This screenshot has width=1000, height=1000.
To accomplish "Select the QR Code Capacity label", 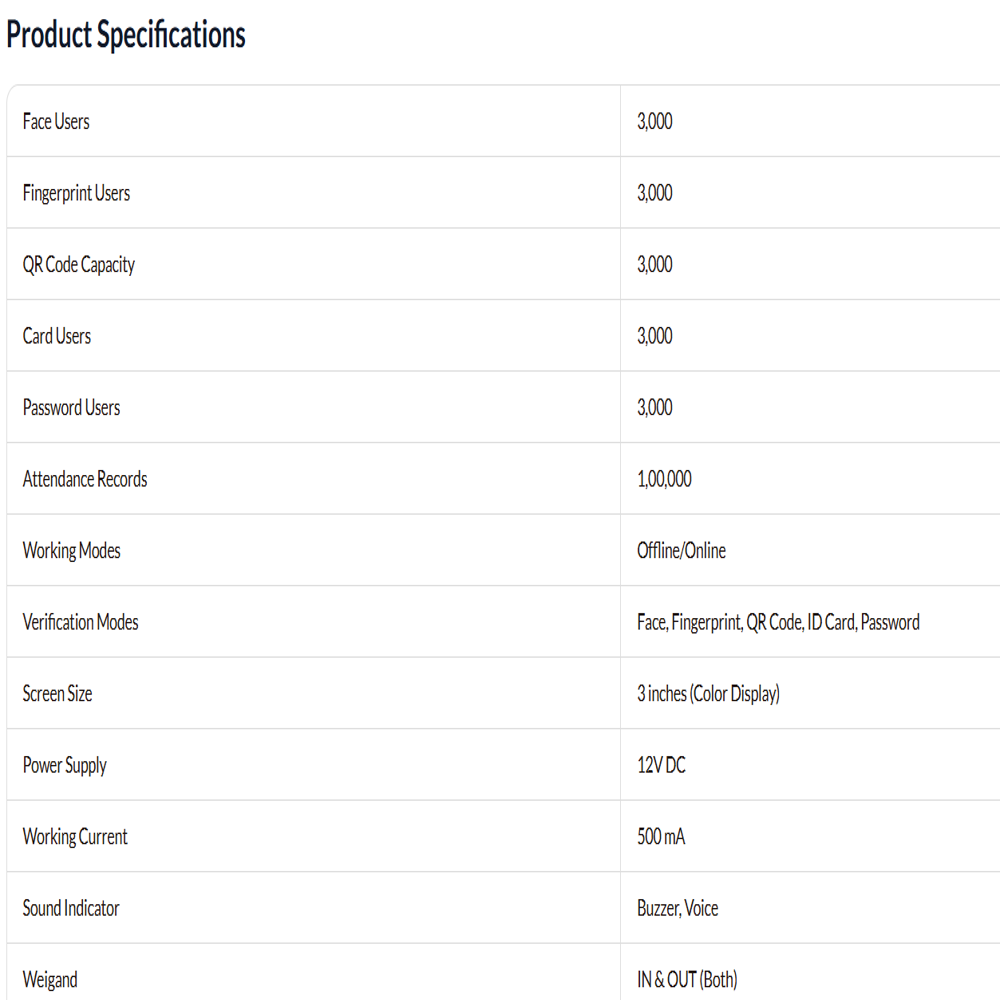I will pos(79,265).
